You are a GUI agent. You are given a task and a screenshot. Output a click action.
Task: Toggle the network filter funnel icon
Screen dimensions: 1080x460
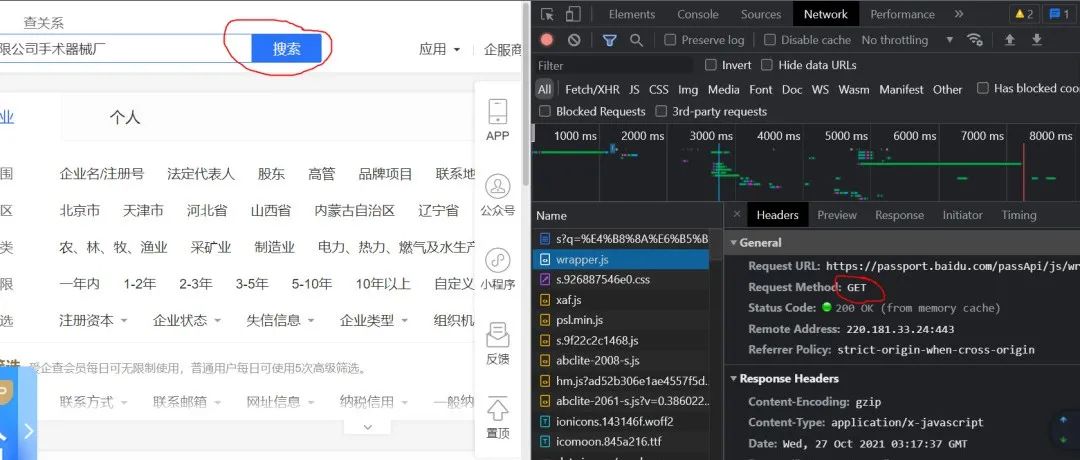[610, 40]
